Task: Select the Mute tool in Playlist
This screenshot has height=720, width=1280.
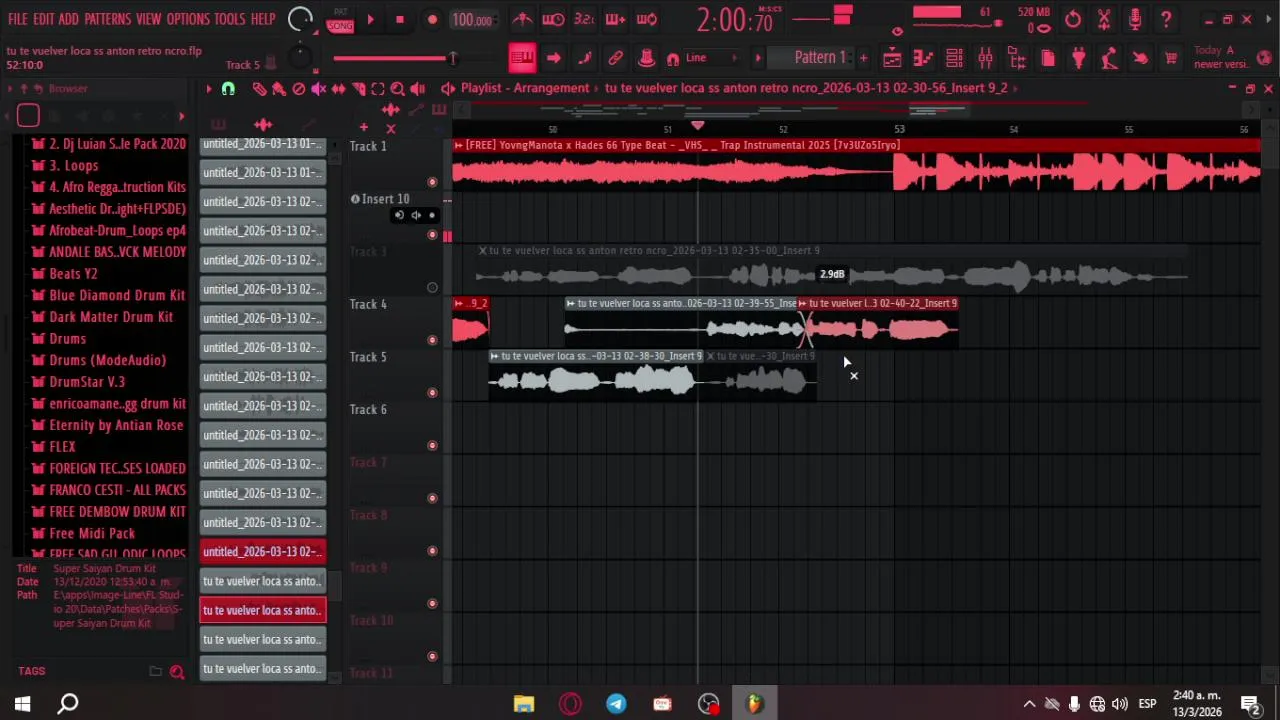Action: coord(318,89)
